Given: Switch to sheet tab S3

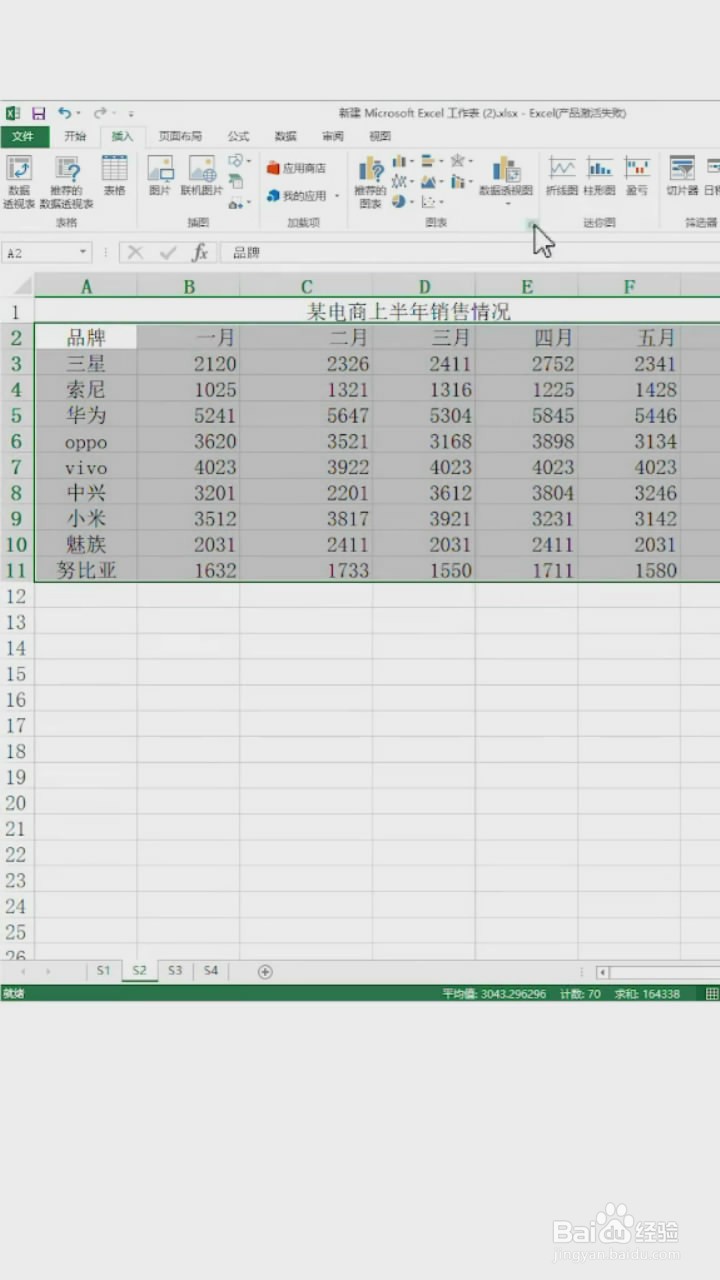Looking at the screenshot, I should click(x=175, y=971).
